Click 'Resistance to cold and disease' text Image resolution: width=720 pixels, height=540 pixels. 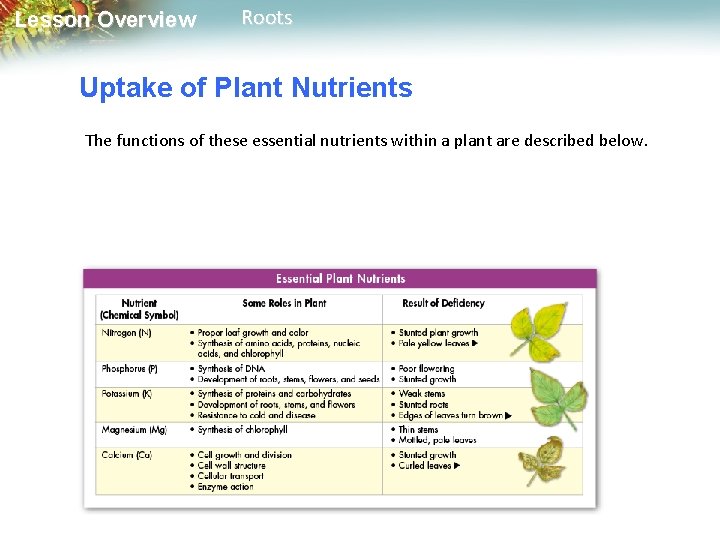pyautogui.click(x=256, y=415)
